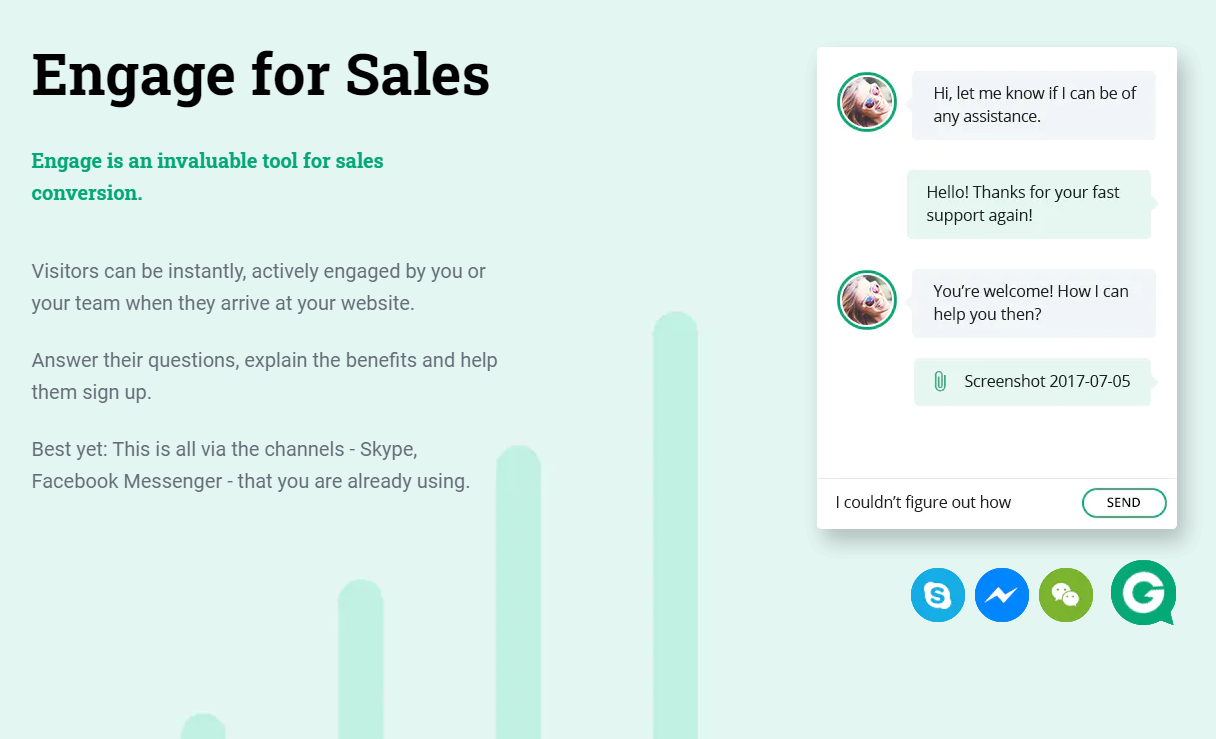
Task: Click the green 'Engage is an invaluable tool' subtitle
Action: pyautogui.click(x=207, y=177)
